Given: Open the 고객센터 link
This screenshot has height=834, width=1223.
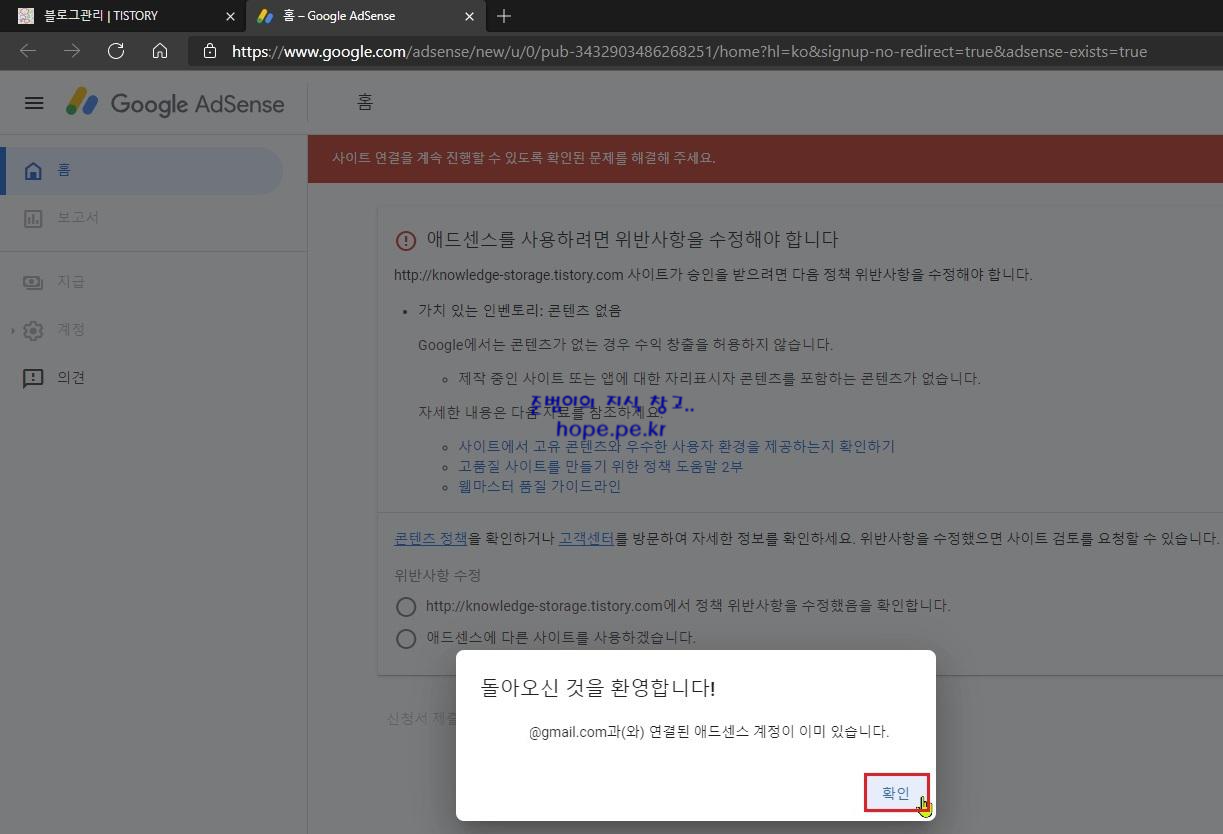Looking at the screenshot, I should click(586, 538).
